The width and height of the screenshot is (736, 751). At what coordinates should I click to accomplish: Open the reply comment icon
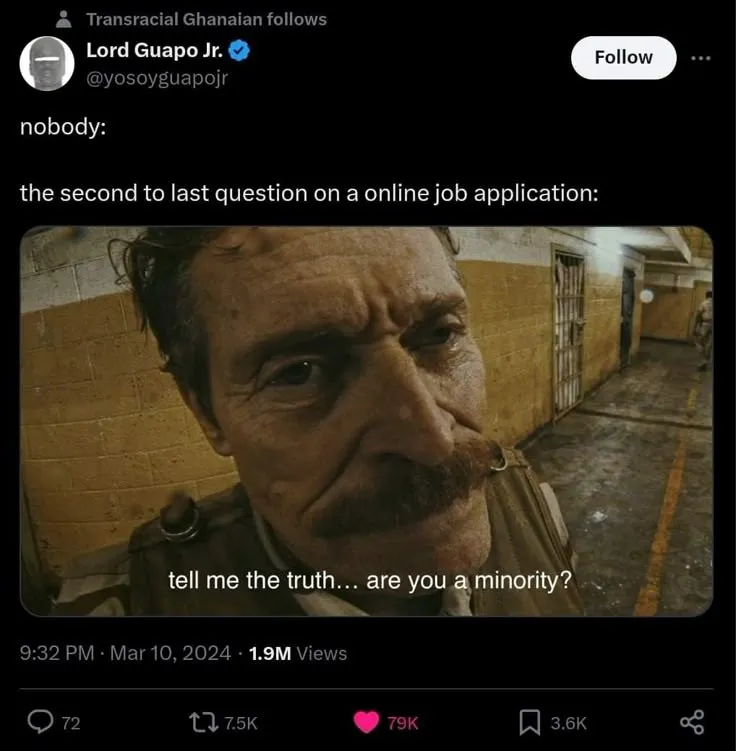[x=39, y=722]
